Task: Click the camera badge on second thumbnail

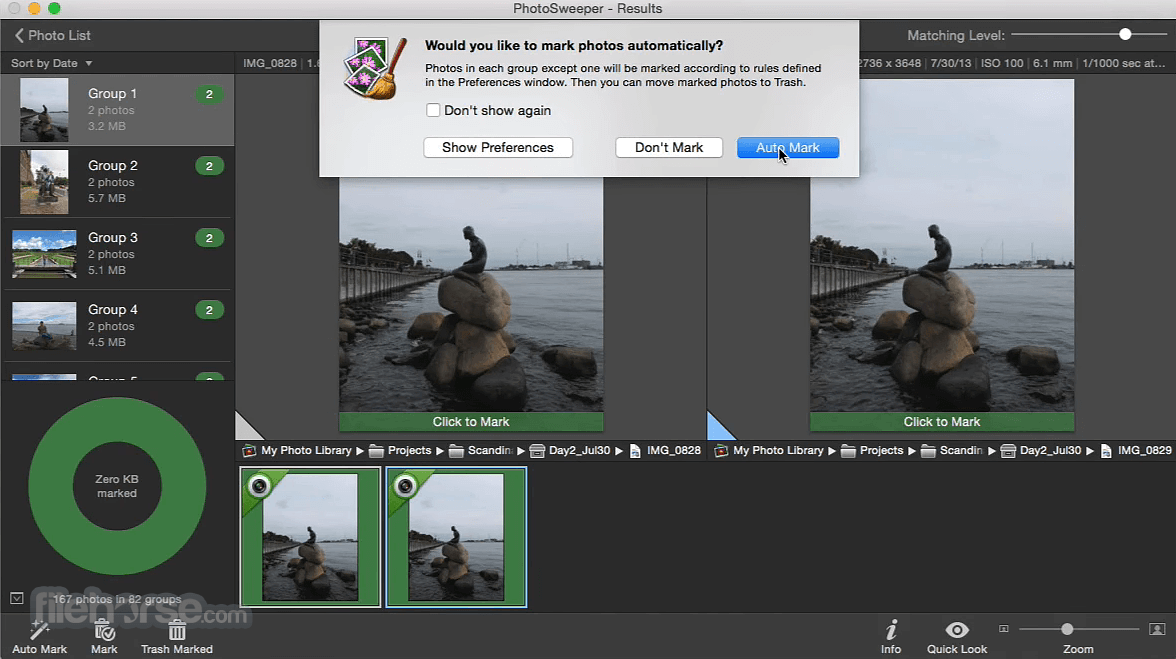Action: (405, 486)
